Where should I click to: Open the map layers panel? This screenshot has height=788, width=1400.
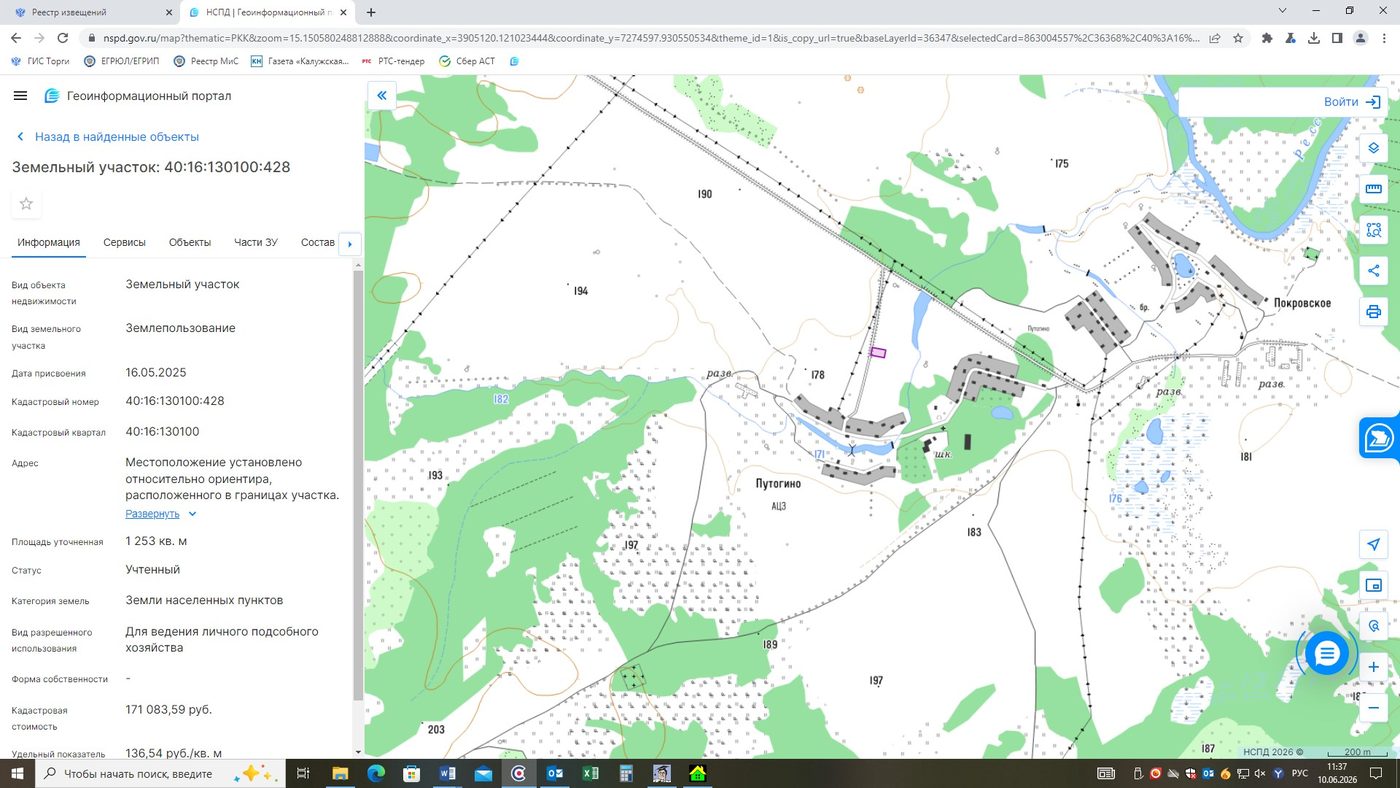coord(1373,148)
